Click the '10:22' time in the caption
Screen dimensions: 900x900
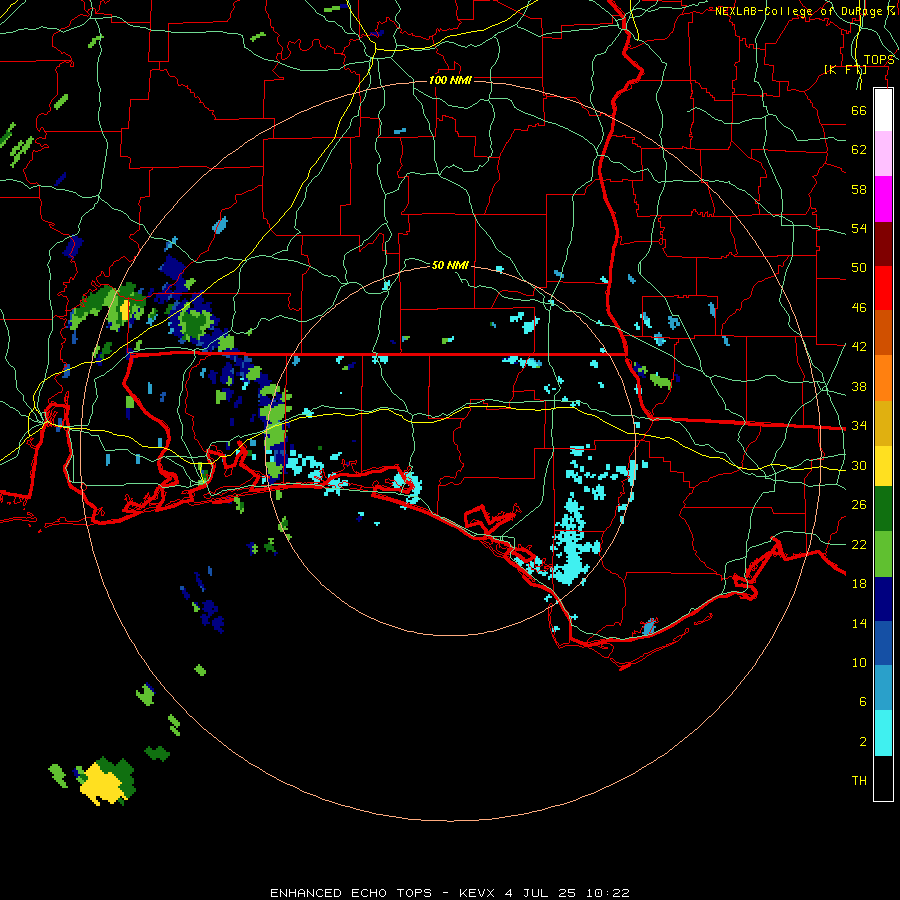608,893
